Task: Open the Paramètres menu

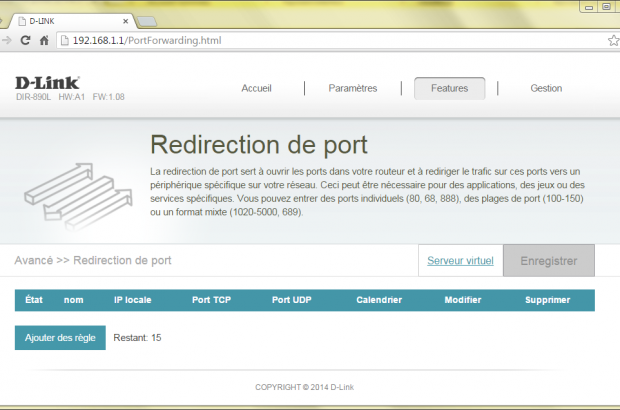Action: tap(352, 88)
